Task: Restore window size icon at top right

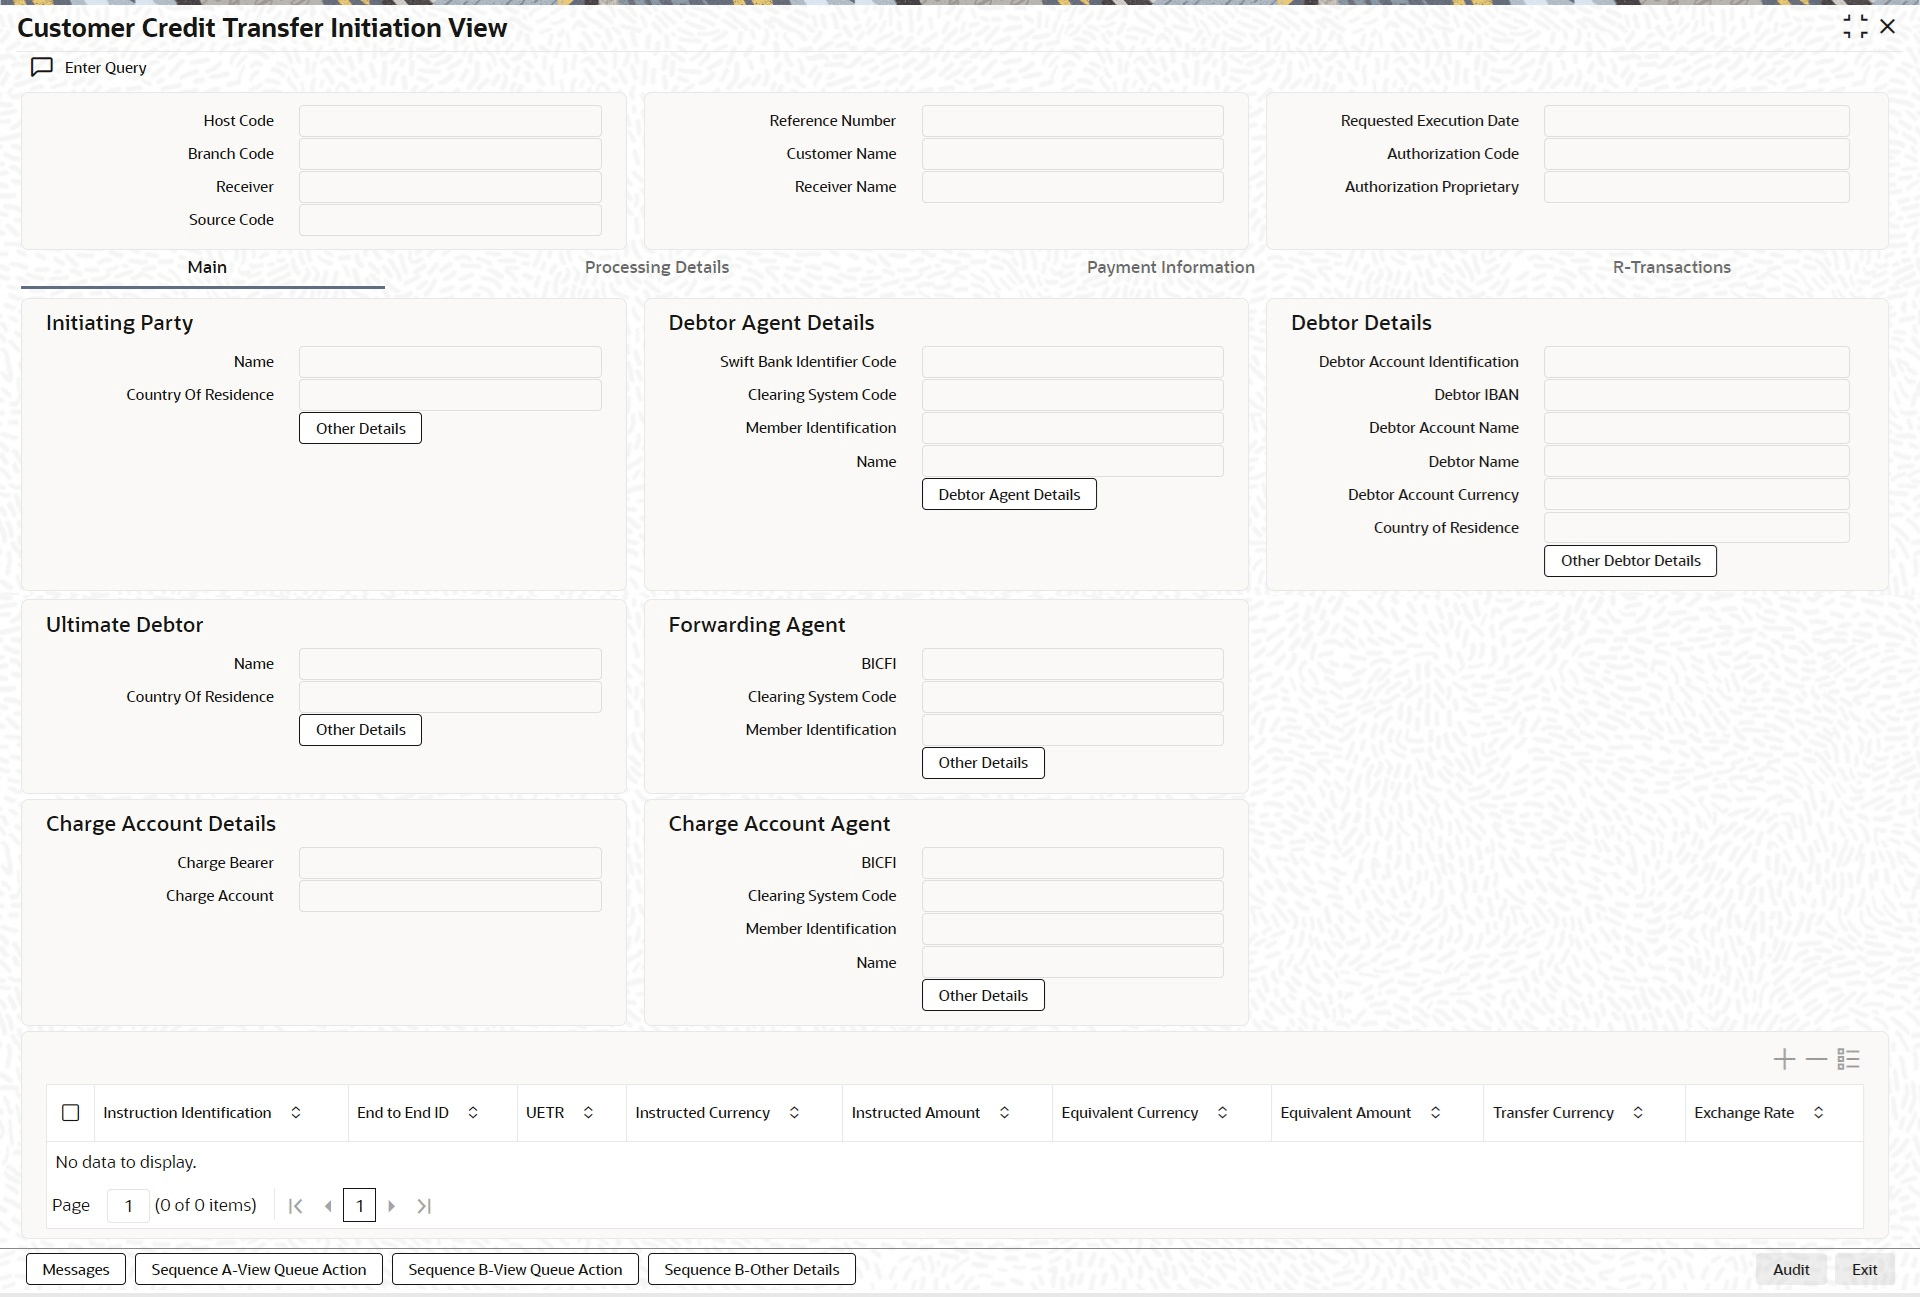Action: 1855,27
